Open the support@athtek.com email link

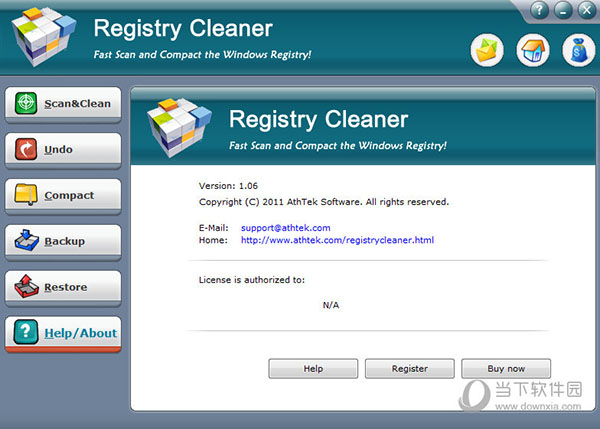pos(285,228)
